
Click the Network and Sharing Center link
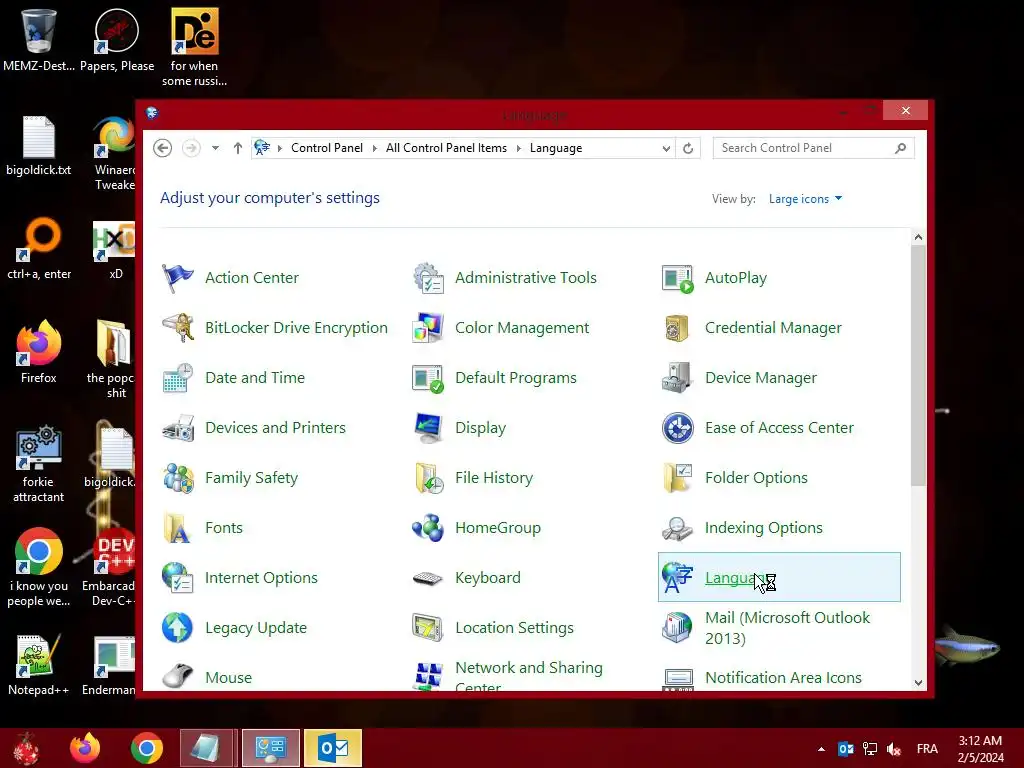528,677
